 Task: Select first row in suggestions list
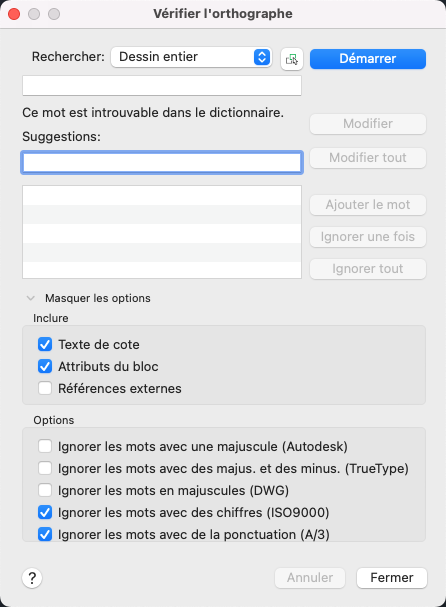pos(162,195)
